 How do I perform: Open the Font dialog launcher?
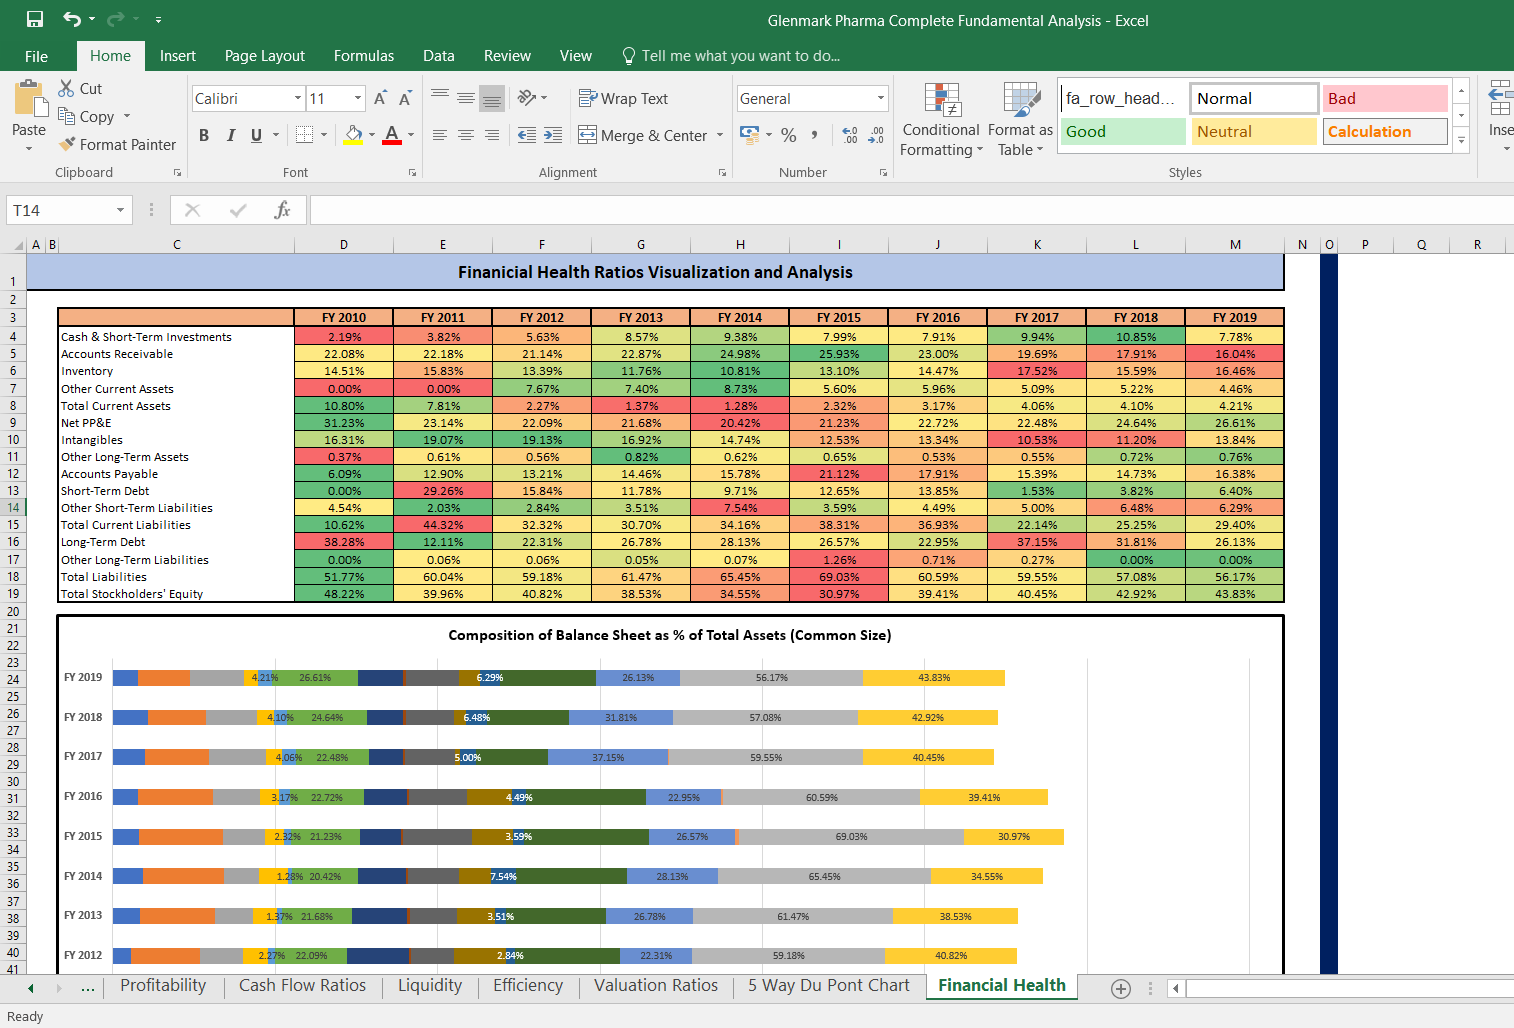[x=412, y=173]
